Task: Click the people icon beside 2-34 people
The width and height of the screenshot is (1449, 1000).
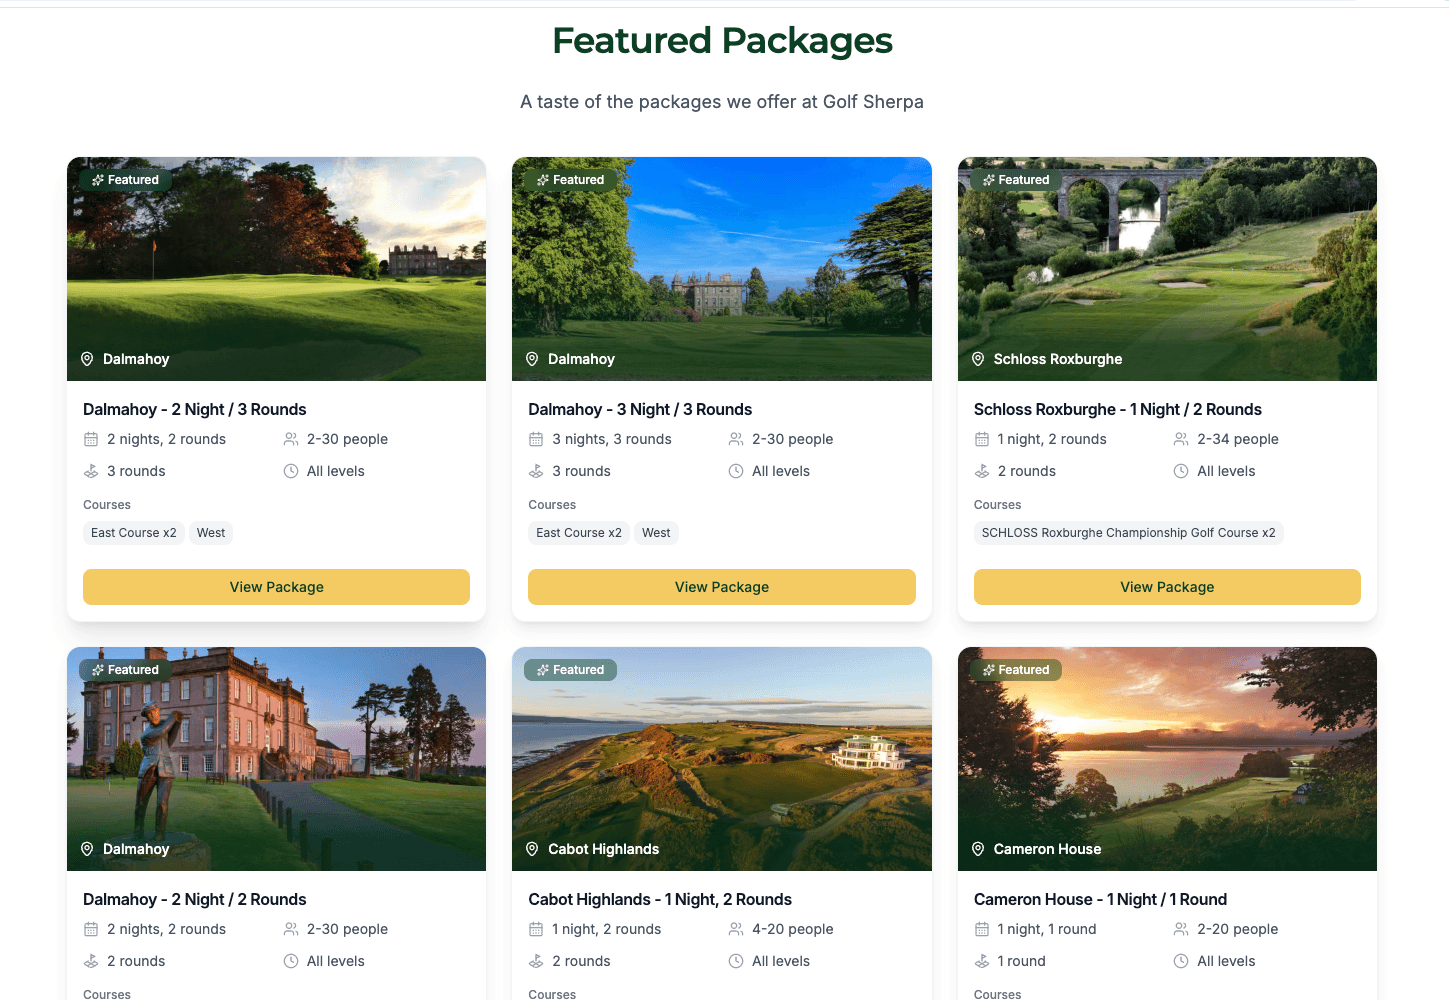Action: (1181, 439)
